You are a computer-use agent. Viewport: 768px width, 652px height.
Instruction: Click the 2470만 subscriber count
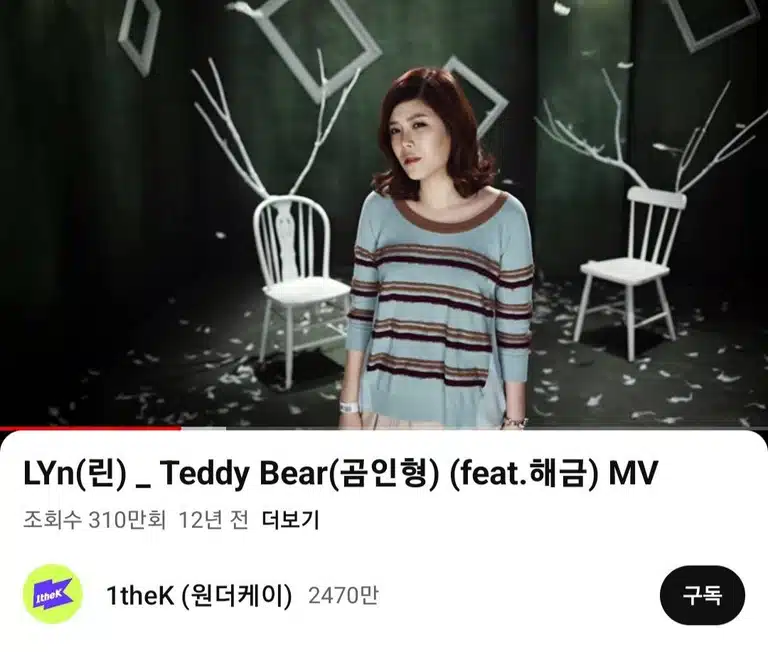point(343,596)
